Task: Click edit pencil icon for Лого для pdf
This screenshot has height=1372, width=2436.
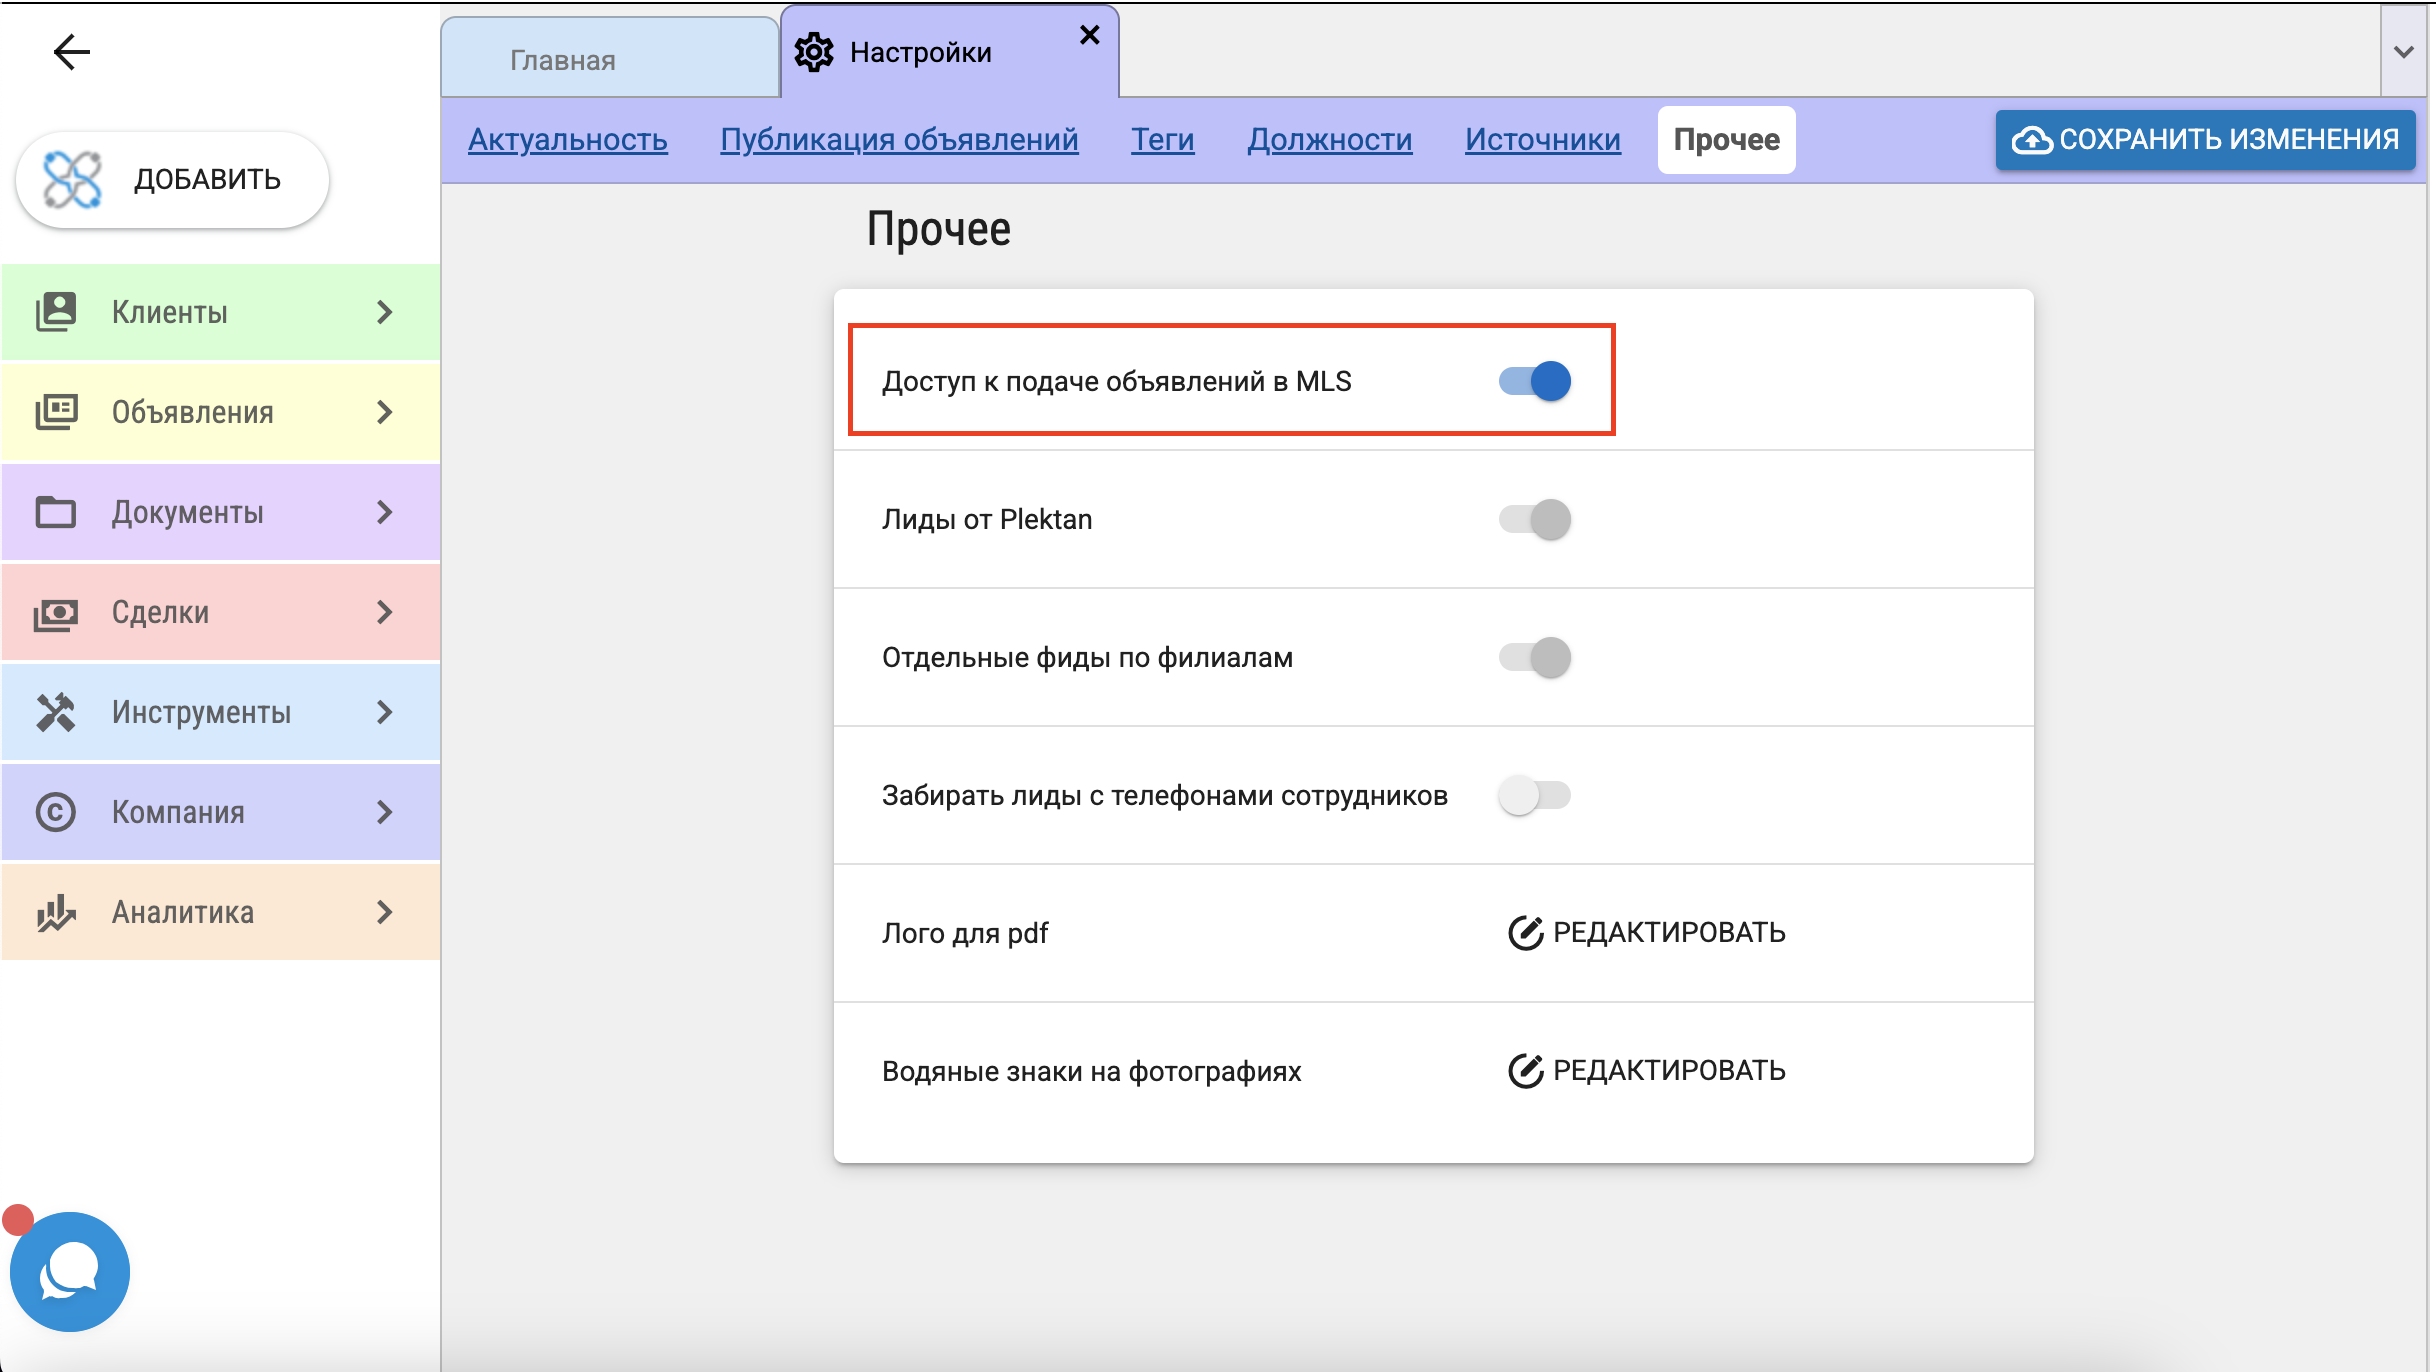Action: pyautogui.click(x=1525, y=933)
